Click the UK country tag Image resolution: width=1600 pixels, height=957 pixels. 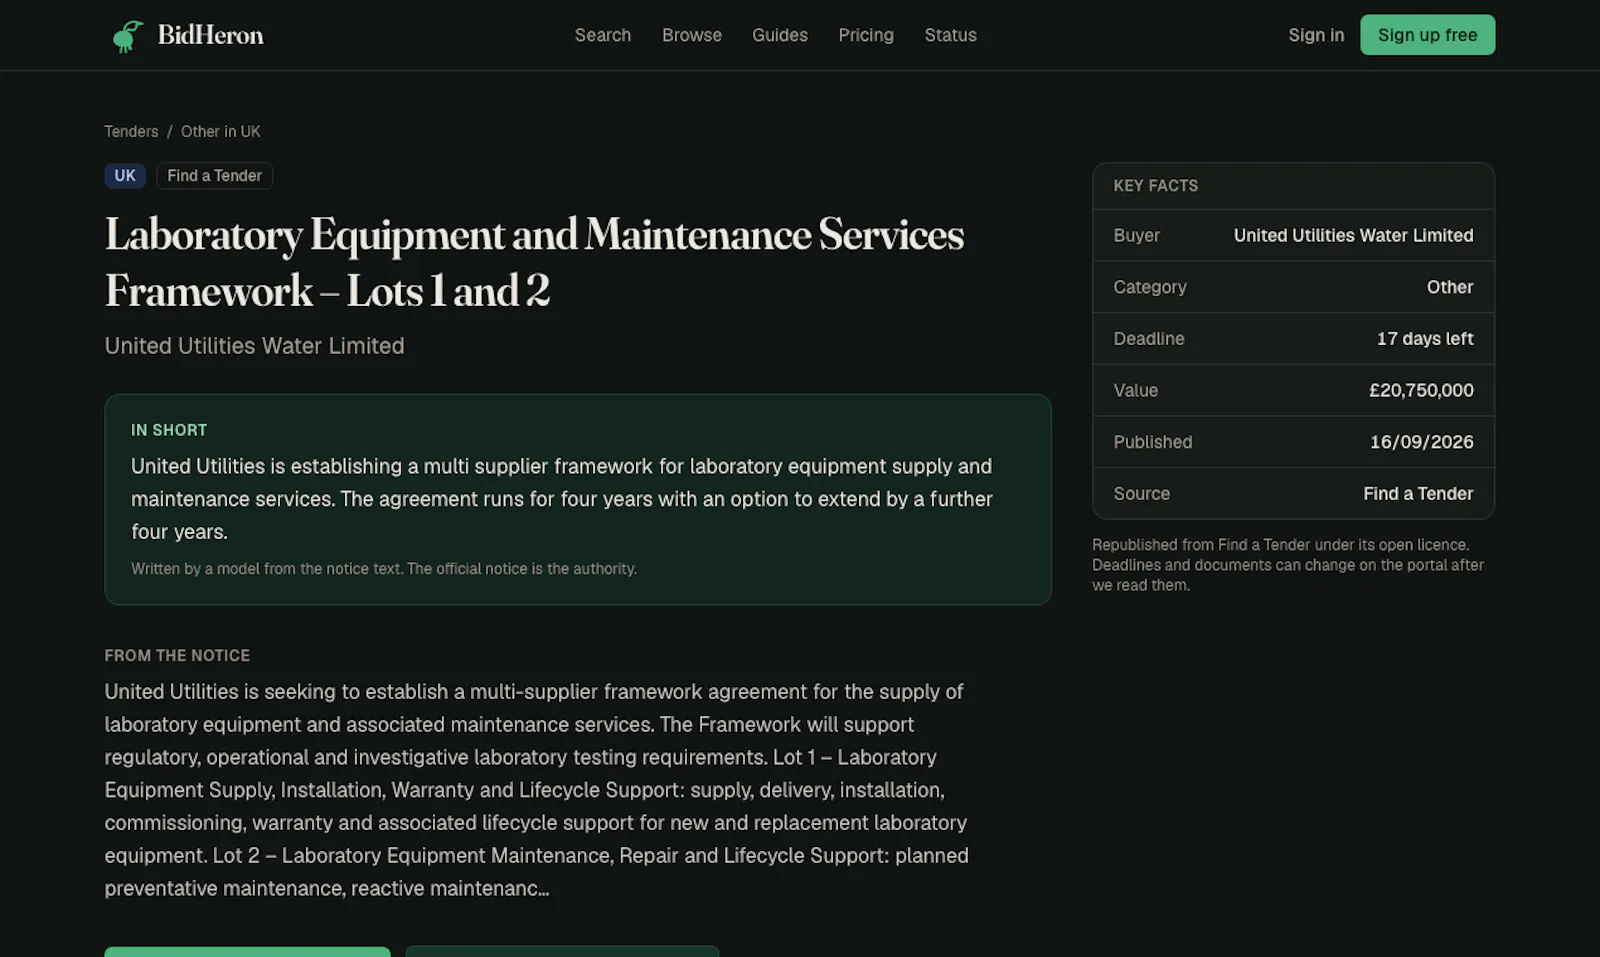coord(125,176)
